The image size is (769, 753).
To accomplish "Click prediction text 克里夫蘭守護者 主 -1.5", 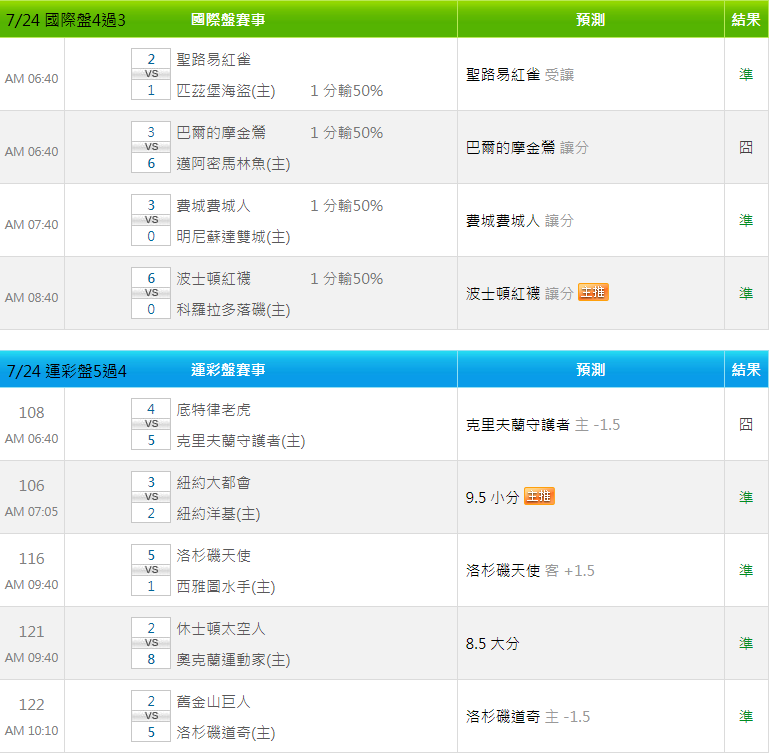I will click(543, 424).
